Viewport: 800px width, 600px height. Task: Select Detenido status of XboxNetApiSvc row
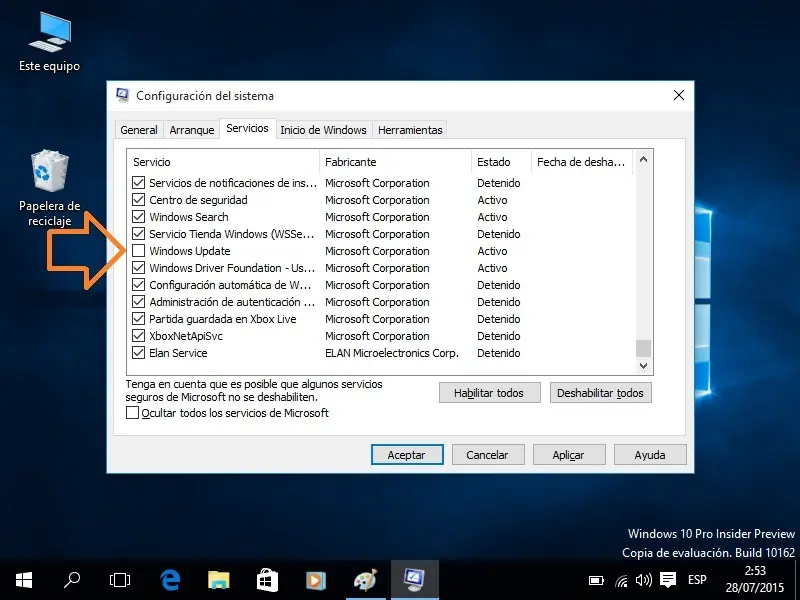[498, 336]
